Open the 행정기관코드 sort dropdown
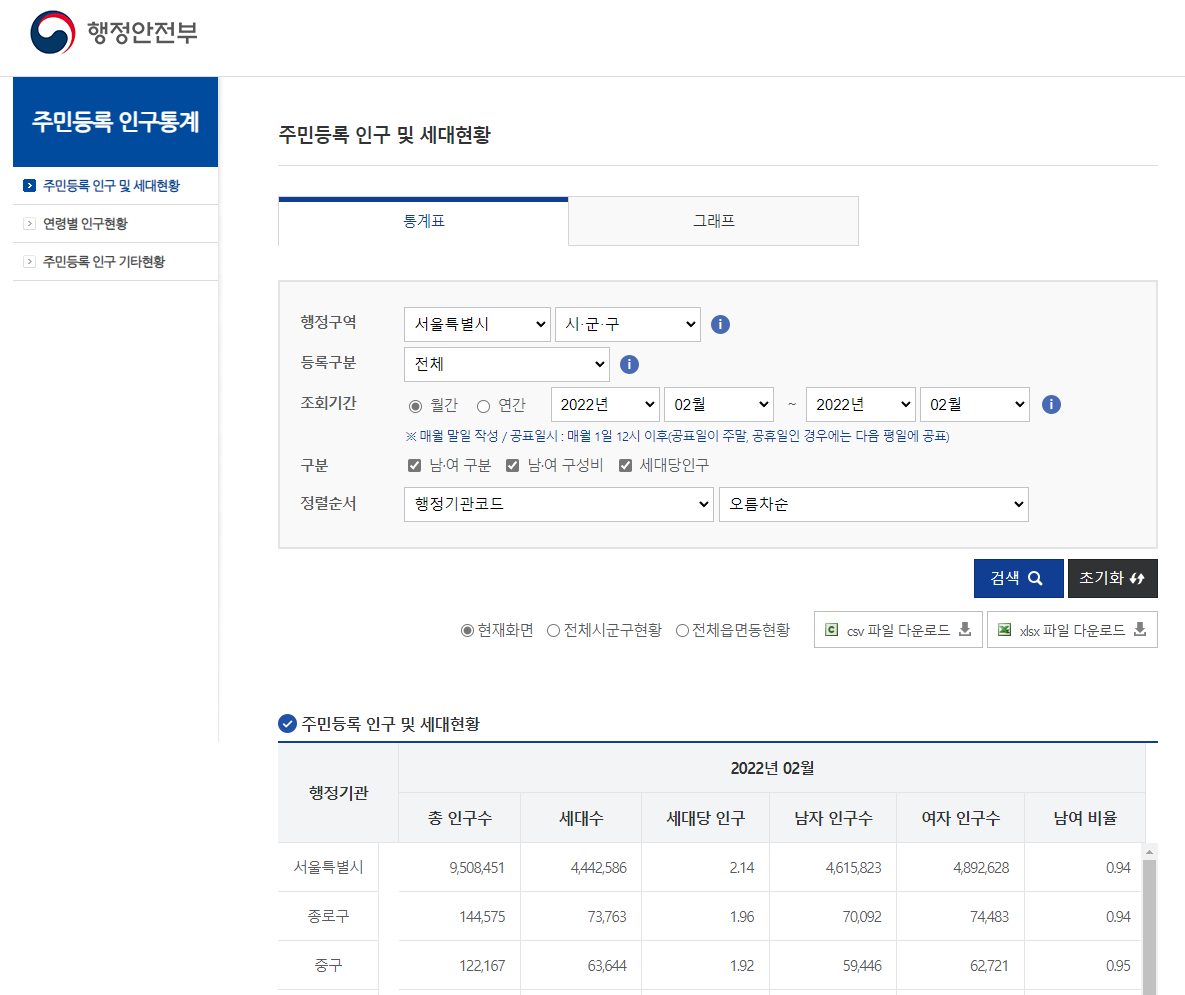 558,504
